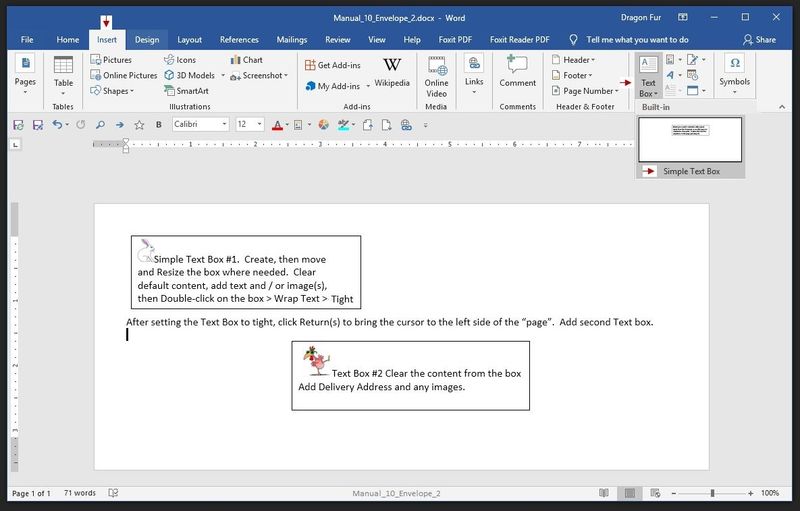This screenshot has width=800, height=511.
Task: Click the Undo arrow in toolbar
Action: click(x=57, y=125)
